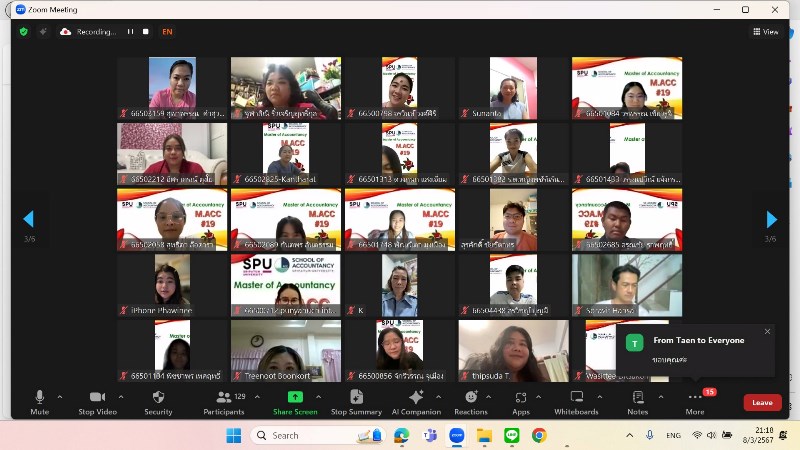Expand audio options next to Mute

pos(60,396)
